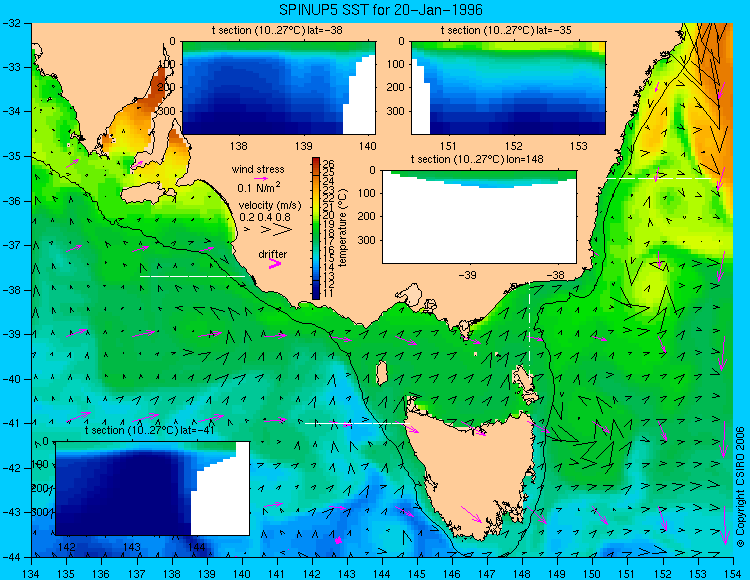Click the 't section (10..27°C) lon=148' heading

tap(477, 159)
